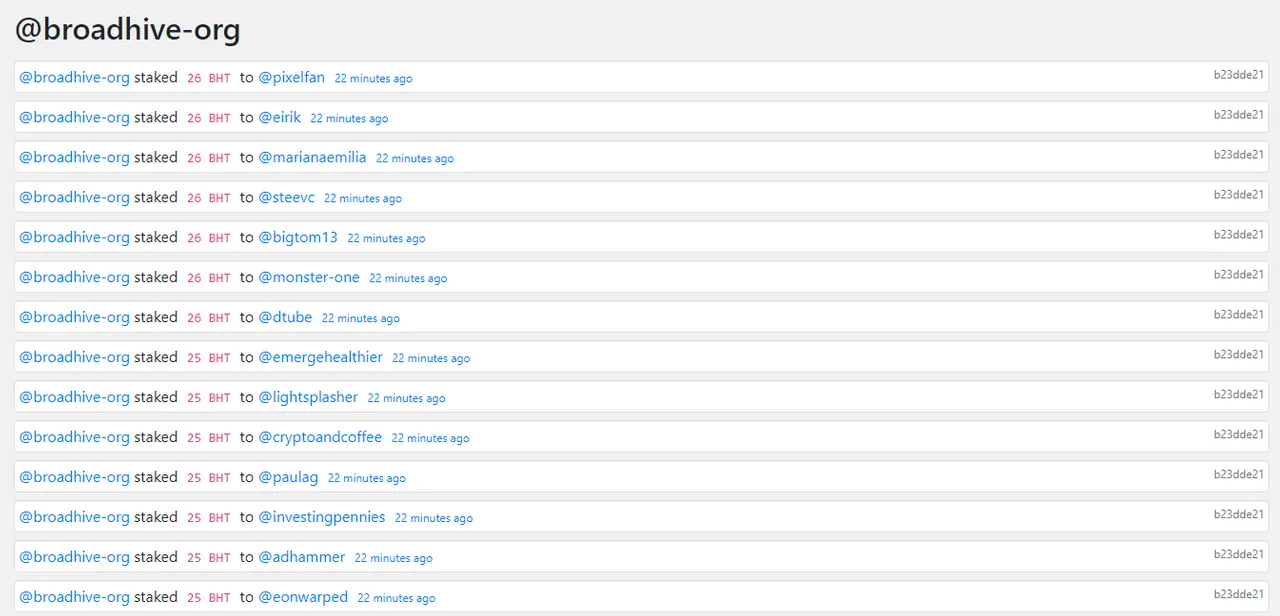This screenshot has width=1280, height=616.
Task: Open the @paulag account link
Action: click(289, 477)
